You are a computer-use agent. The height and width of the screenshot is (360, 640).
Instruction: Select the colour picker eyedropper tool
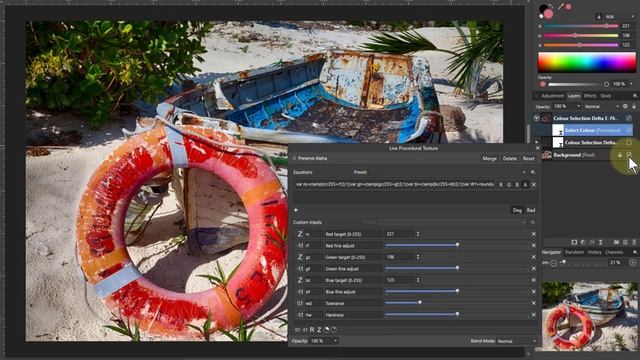pos(561,7)
